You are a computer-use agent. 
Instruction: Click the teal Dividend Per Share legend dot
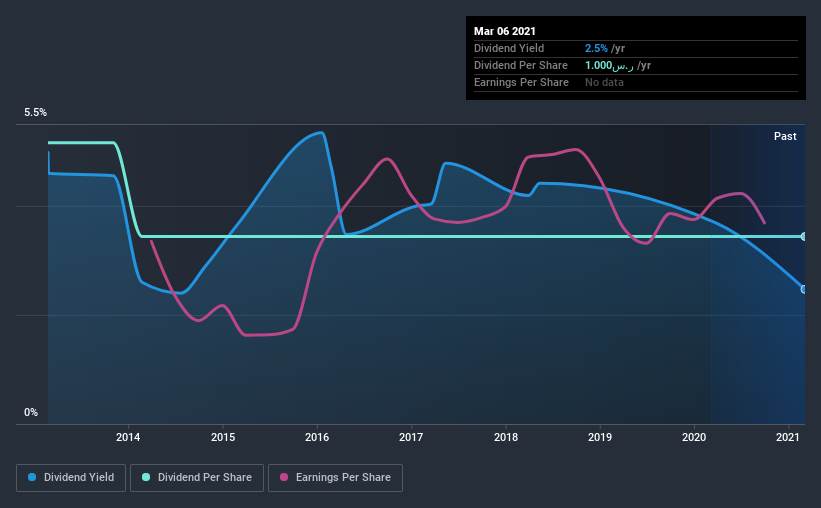146,477
